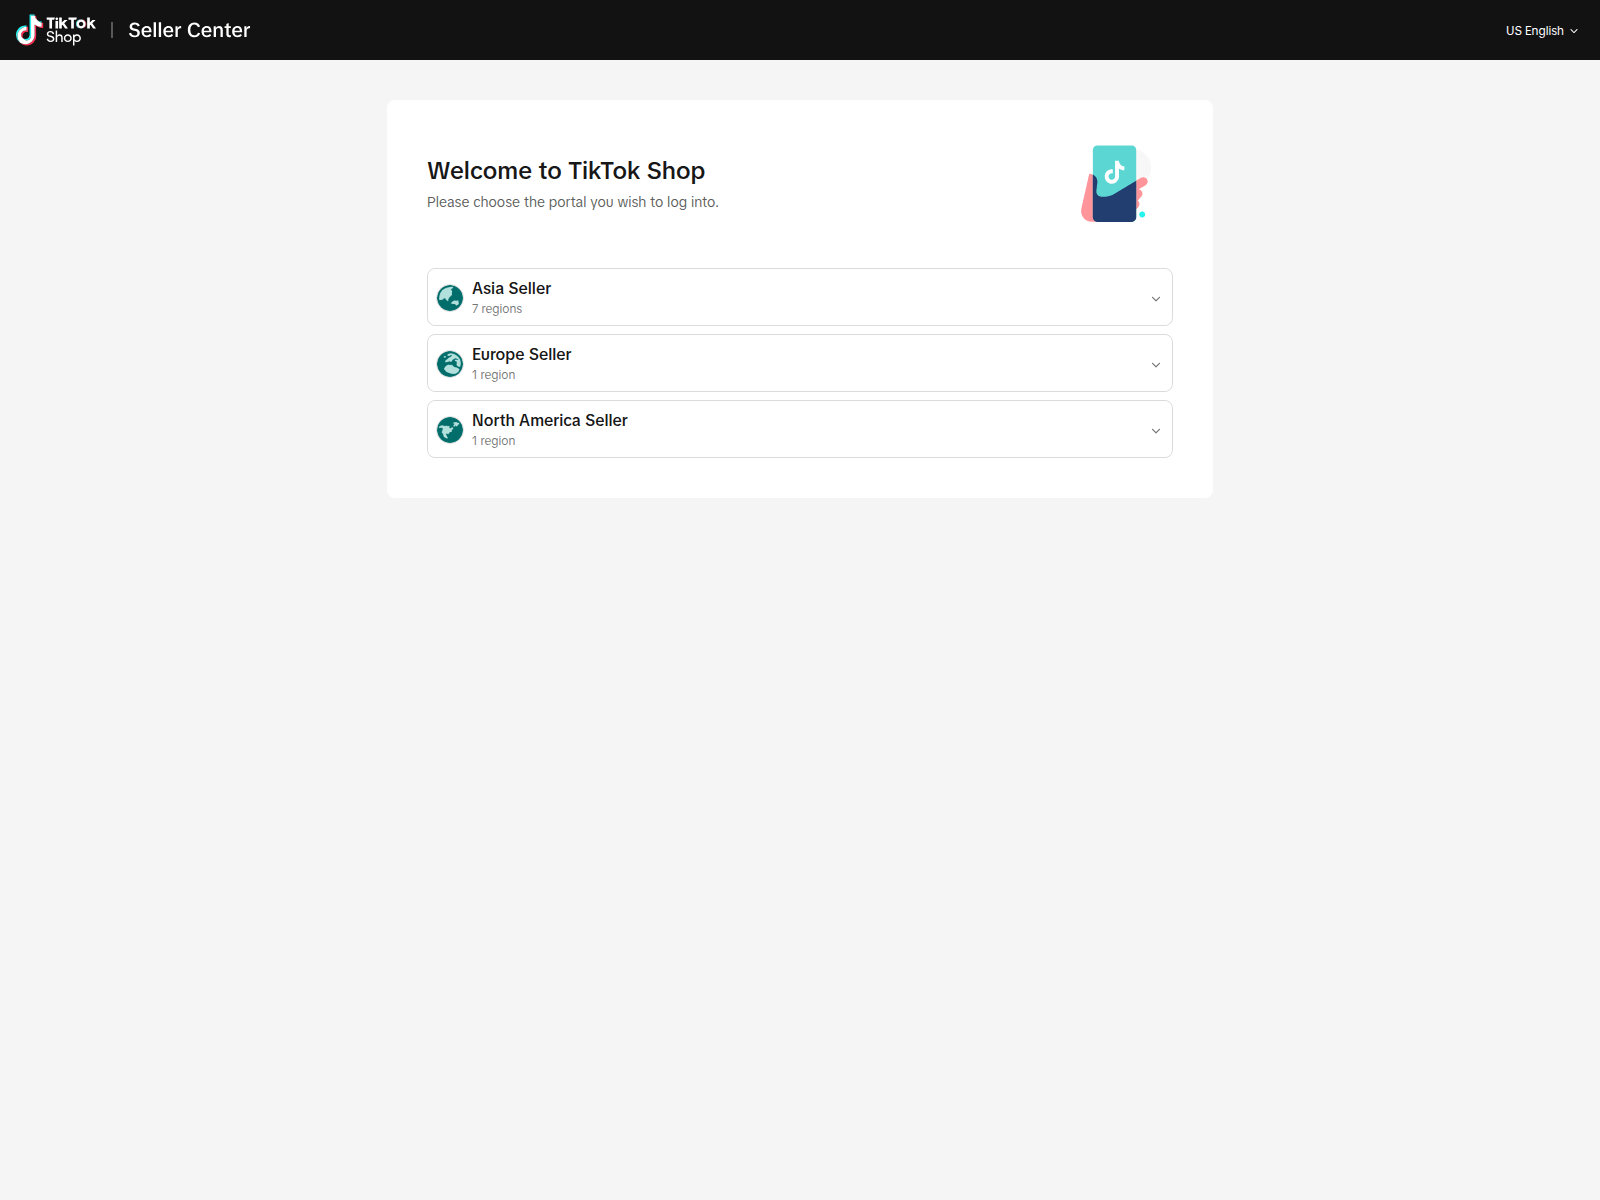Open the Europe Seller portal card

coord(799,363)
